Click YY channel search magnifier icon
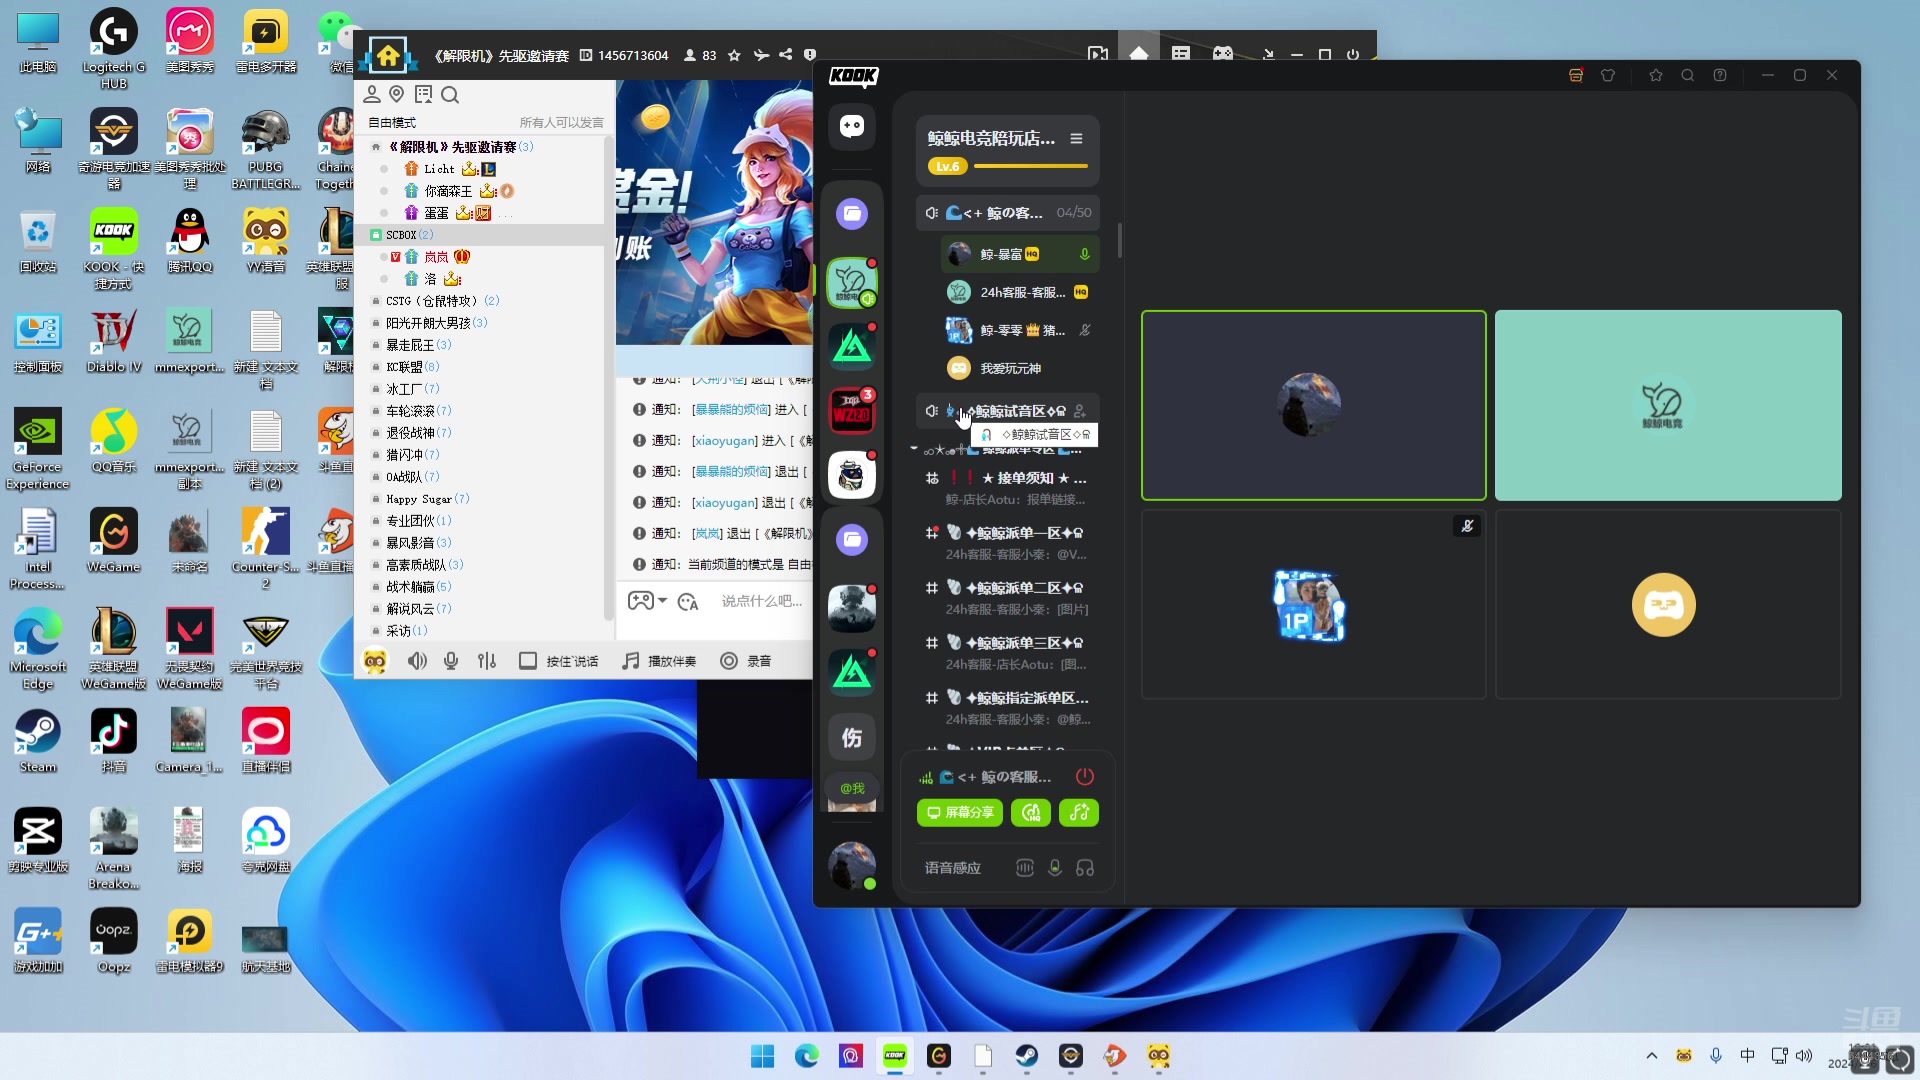 click(450, 95)
